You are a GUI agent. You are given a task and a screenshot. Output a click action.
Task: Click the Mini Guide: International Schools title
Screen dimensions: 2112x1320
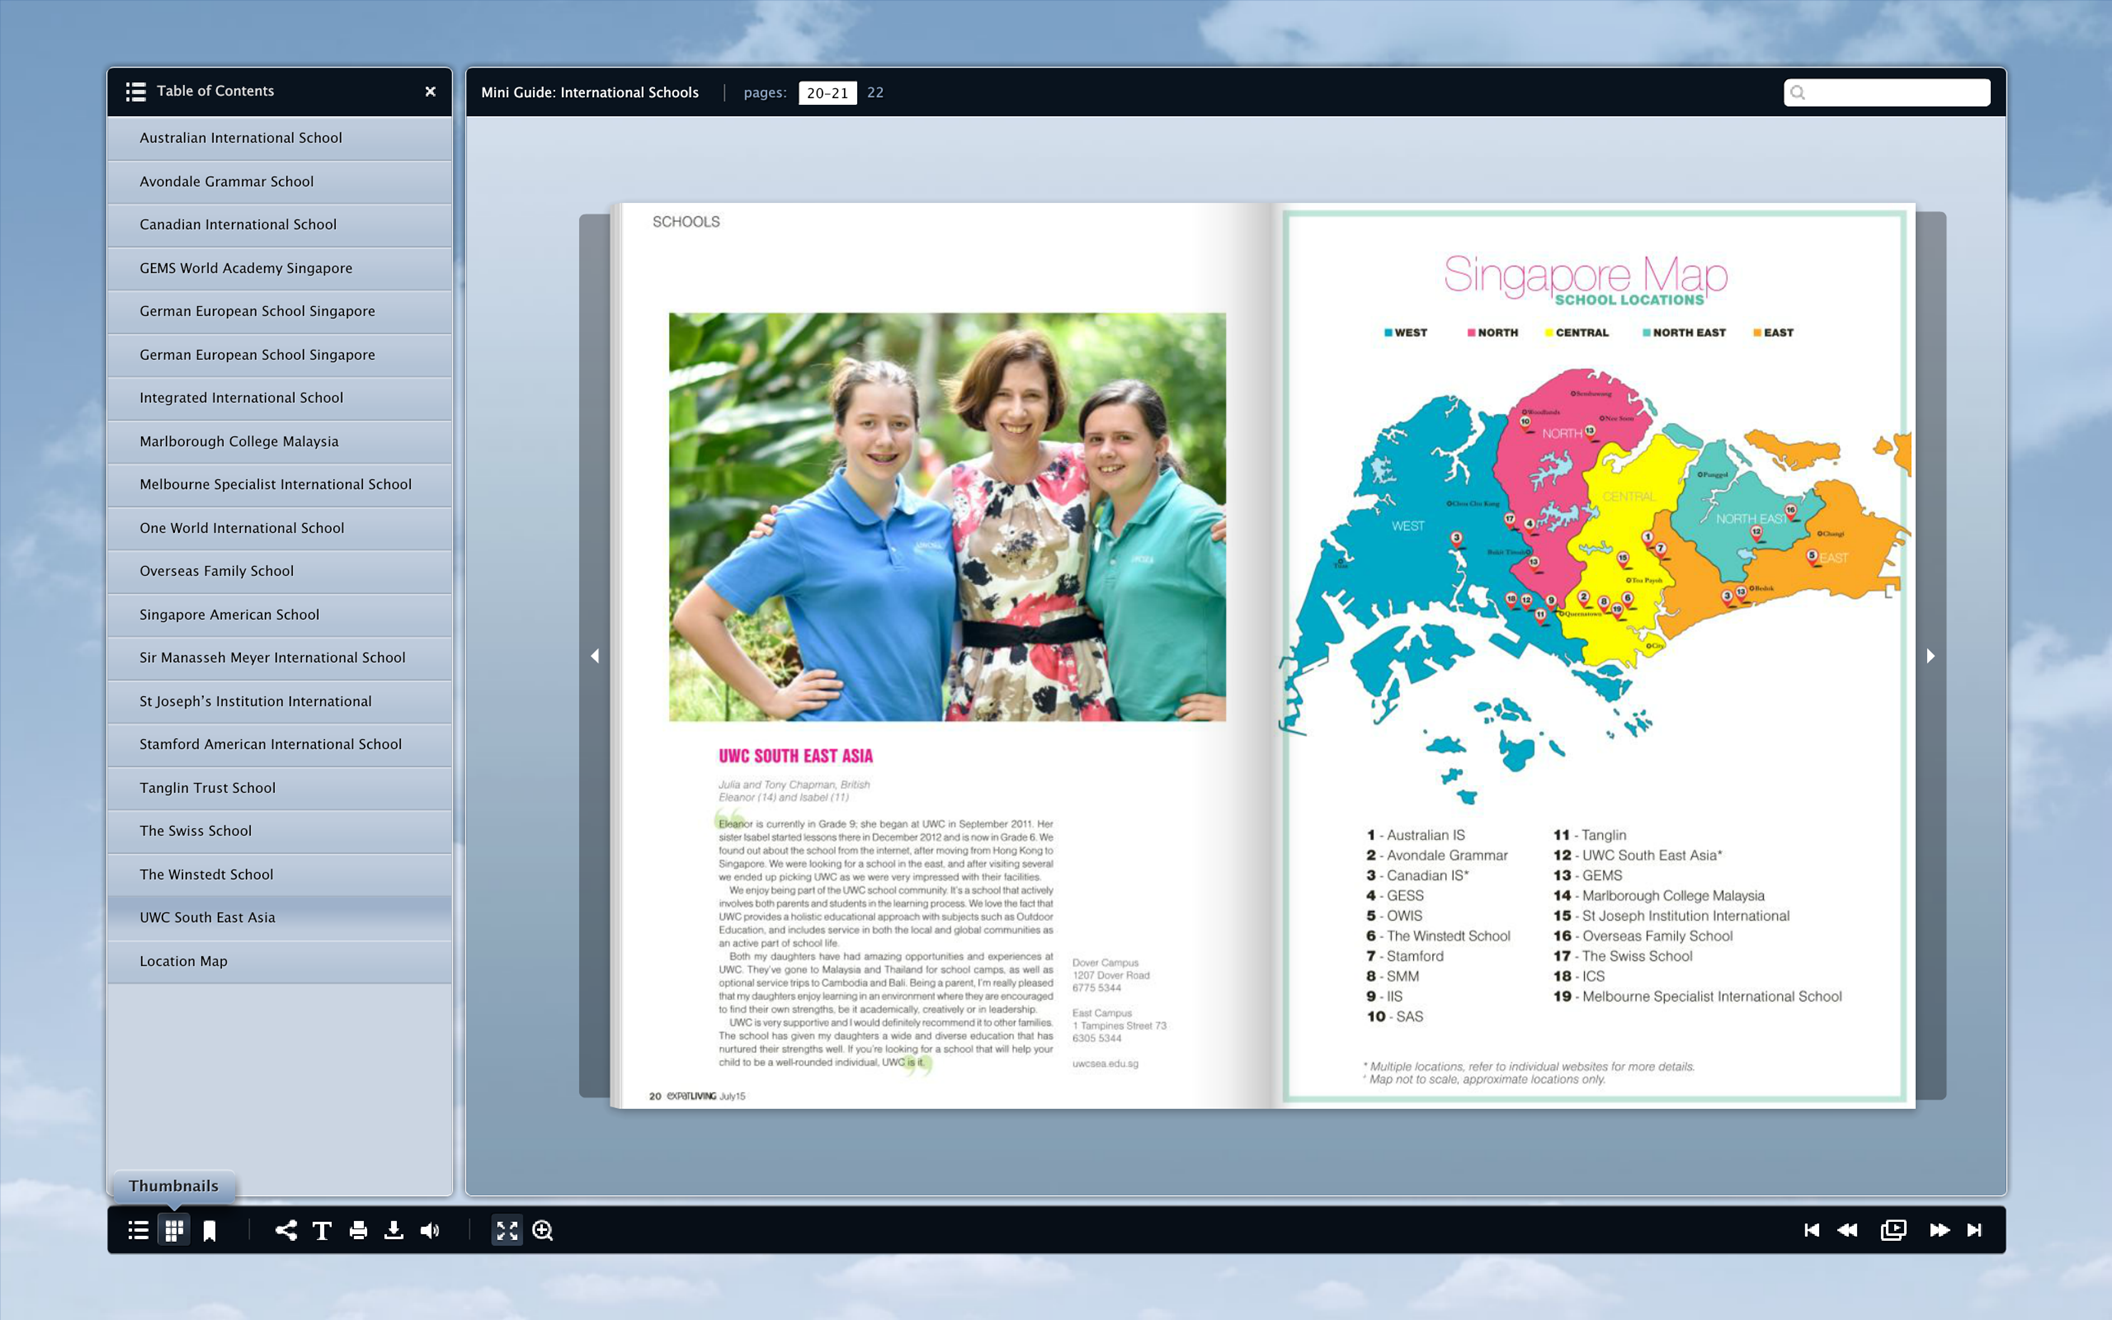coord(590,92)
